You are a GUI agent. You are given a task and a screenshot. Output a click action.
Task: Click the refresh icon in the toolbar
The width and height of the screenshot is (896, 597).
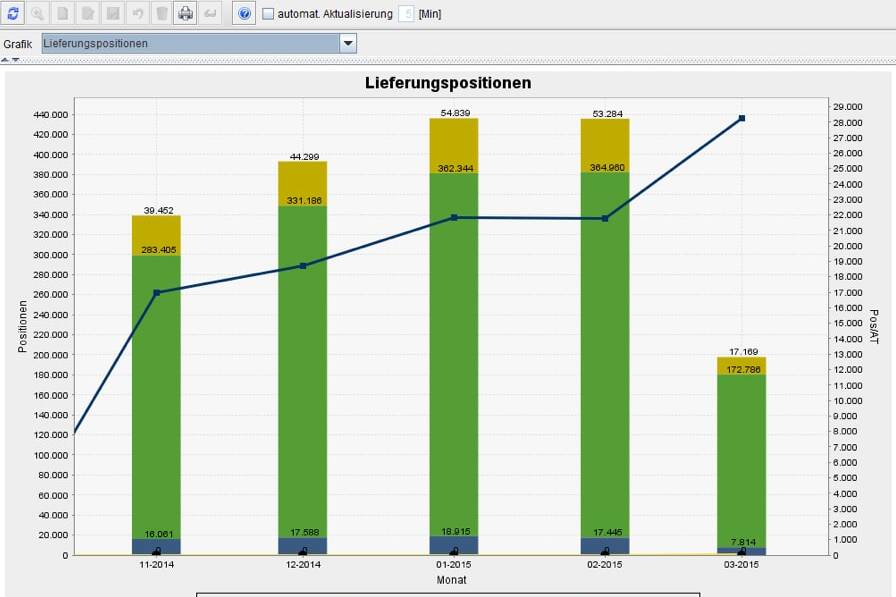coord(13,14)
